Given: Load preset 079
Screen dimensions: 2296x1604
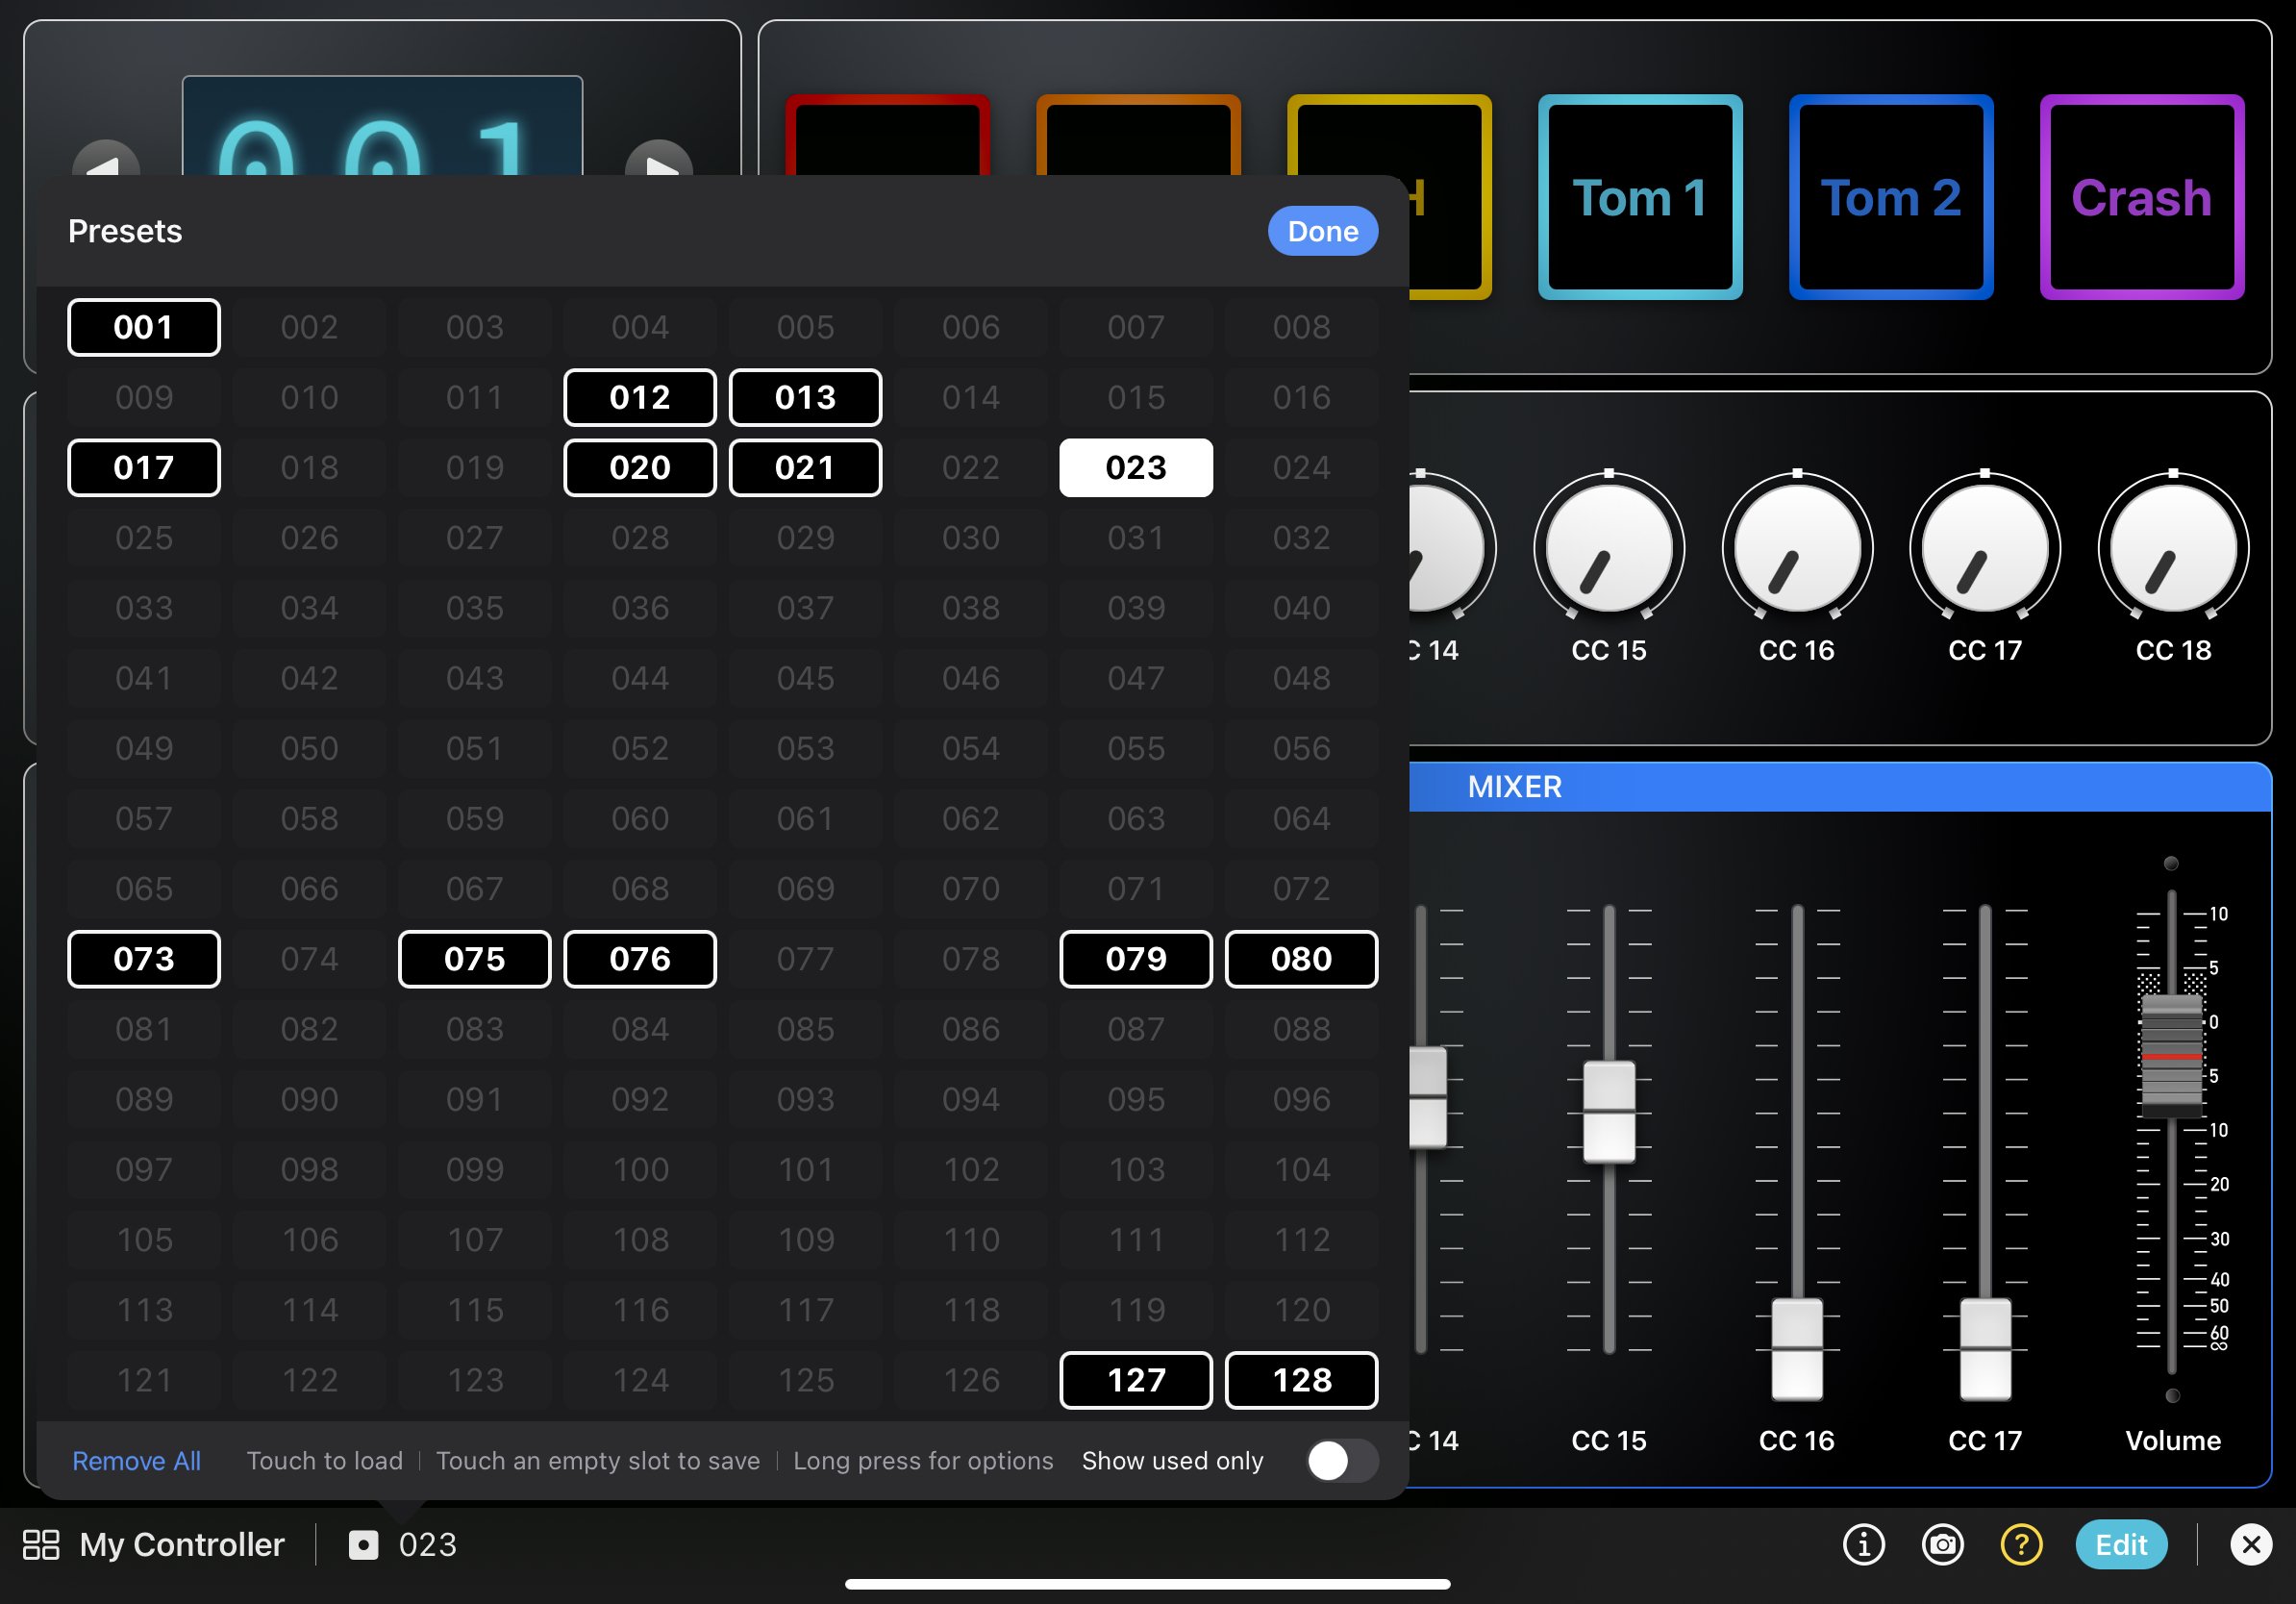Looking at the screenshot, I should (1136, 959).
